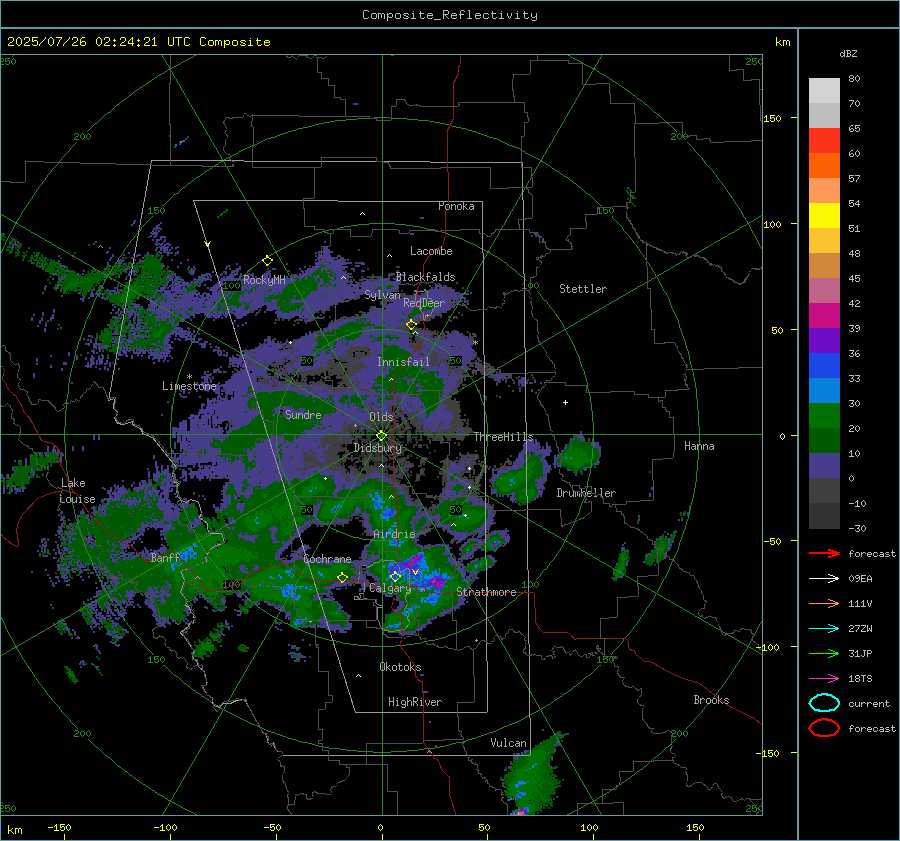Select the purple-blue 10–0 dBZ swatch
Viewport: 900px width, 841px height.
point(824,466)
